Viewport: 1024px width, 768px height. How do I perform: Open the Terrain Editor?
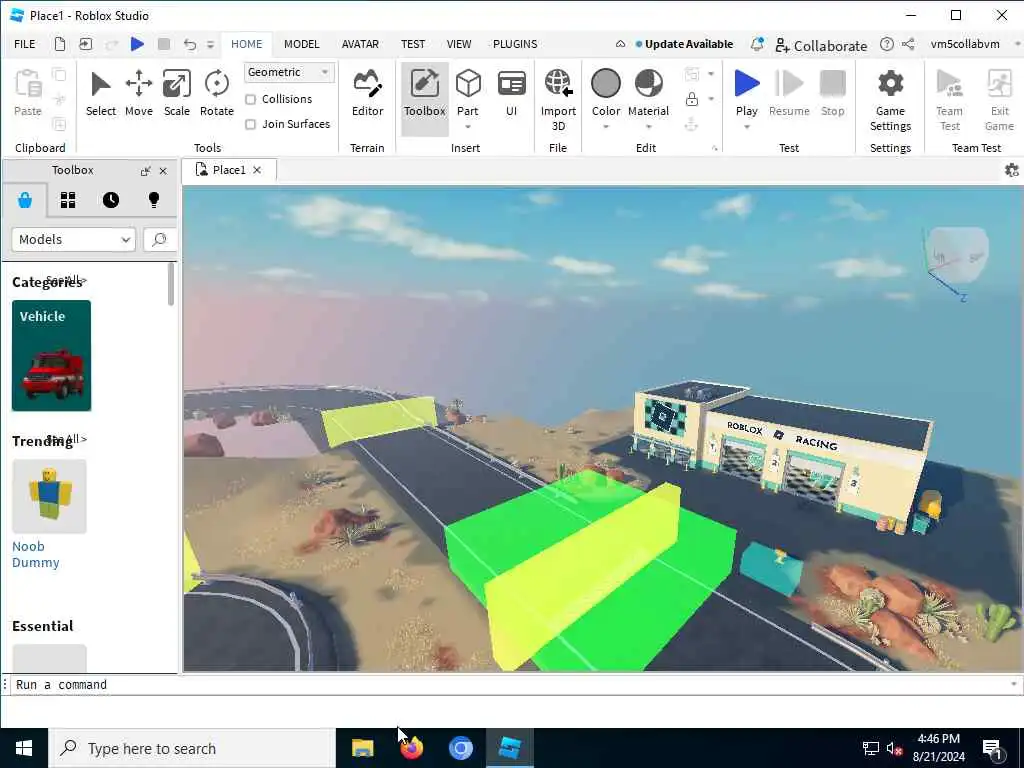(367, 94)
